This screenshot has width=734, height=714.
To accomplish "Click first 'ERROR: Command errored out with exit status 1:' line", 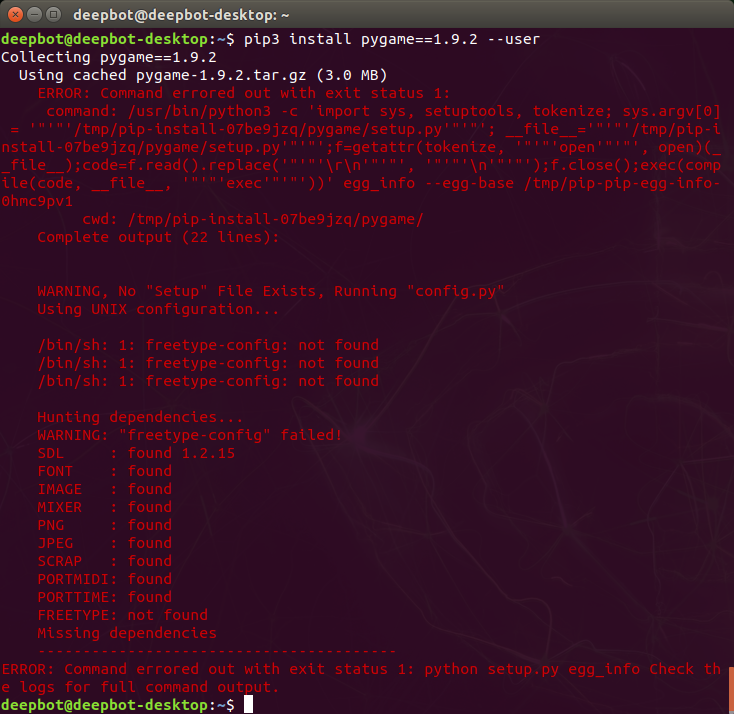I will tap(243, 93).
